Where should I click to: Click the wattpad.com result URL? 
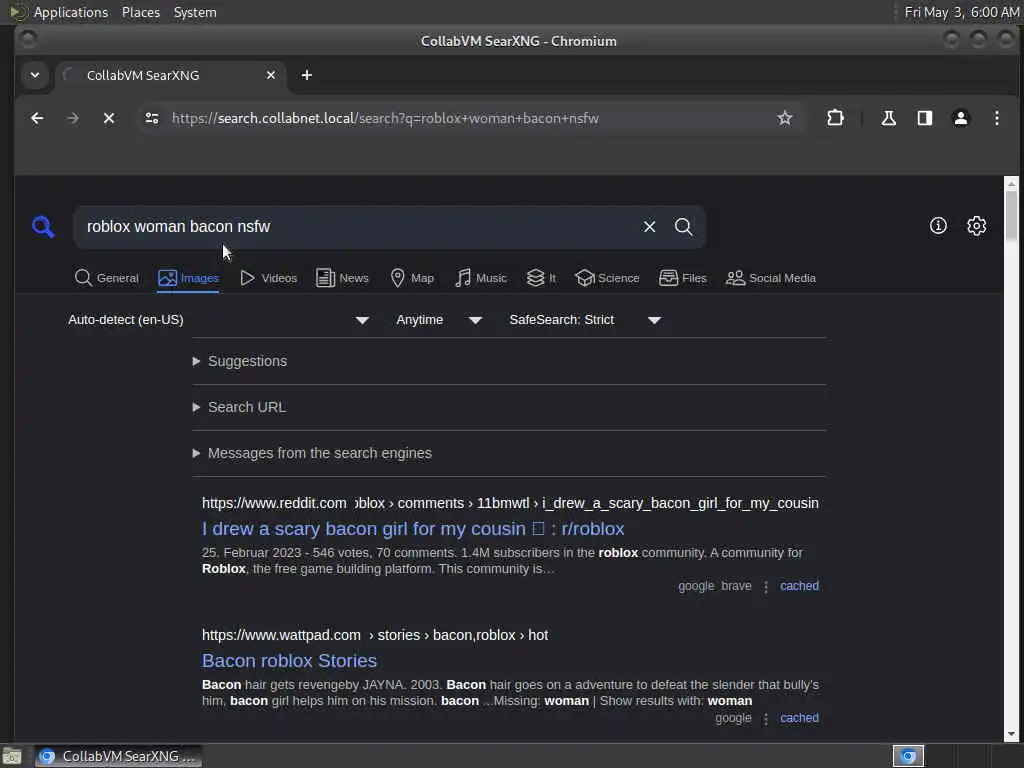point(375,635)
